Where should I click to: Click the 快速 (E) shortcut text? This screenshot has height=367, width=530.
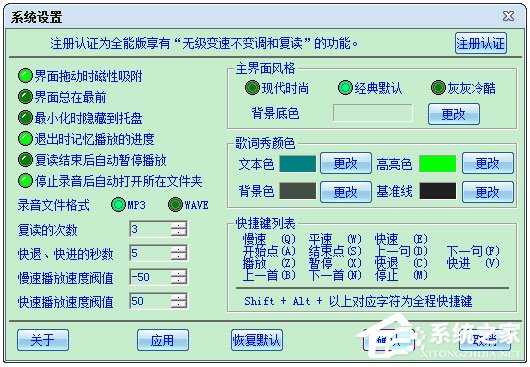401,239
